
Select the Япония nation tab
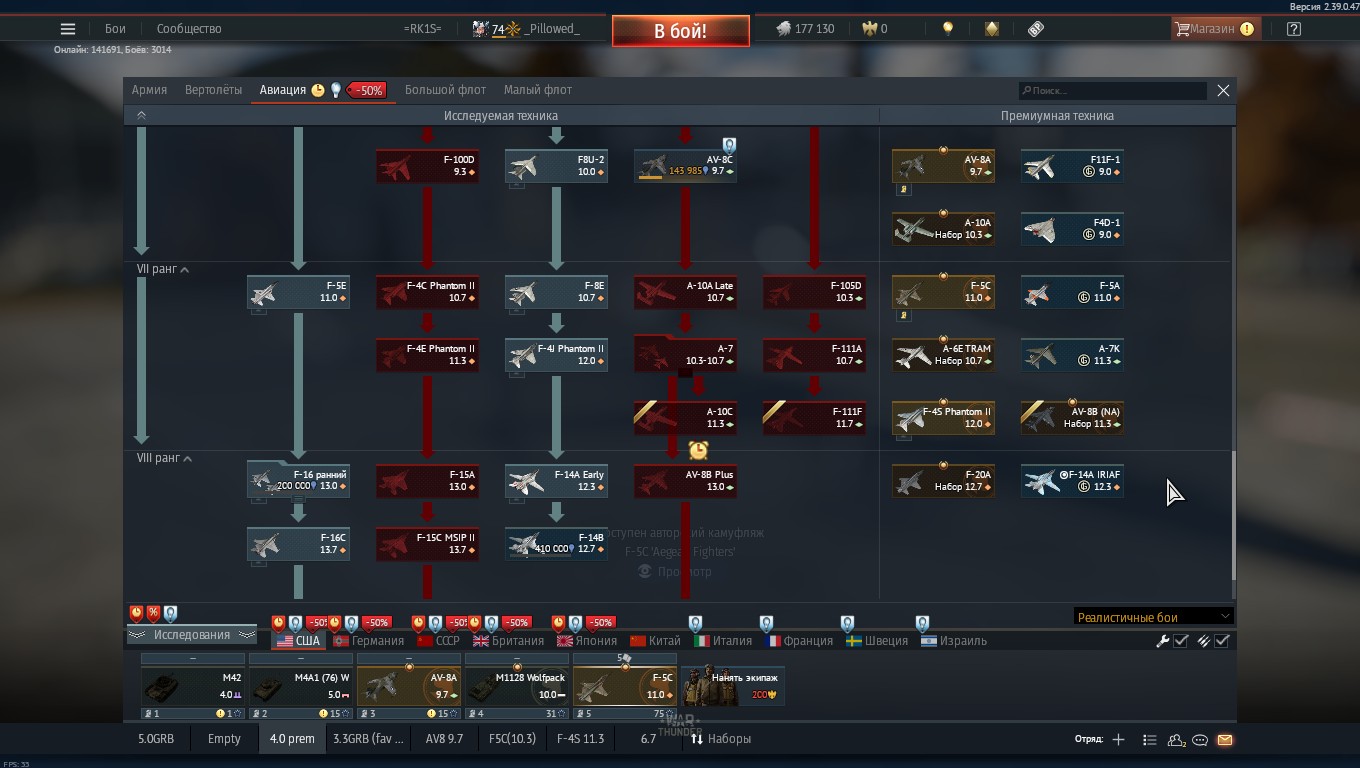pyautogui.click(x=587, y=641)
